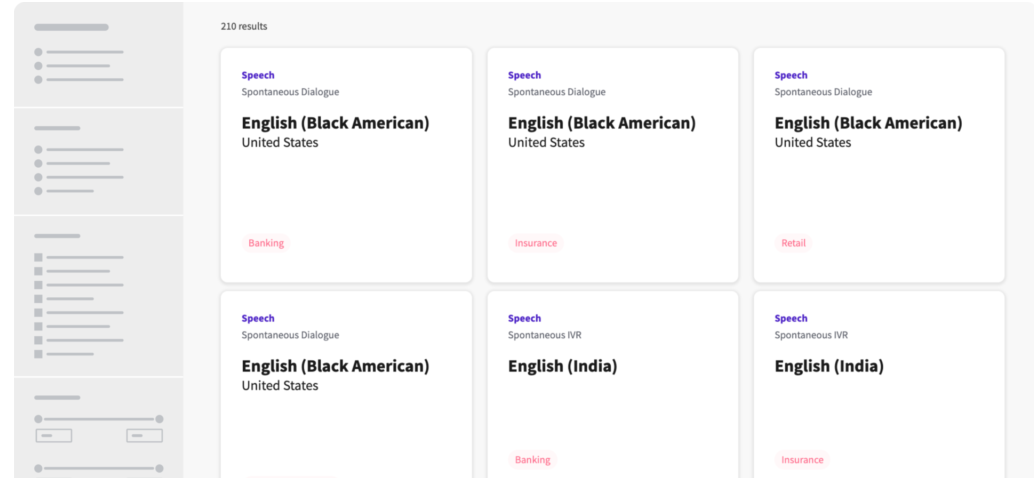Select the Retail tag on the English (Black American) card
1034x478 pixels.
[793, 243]
